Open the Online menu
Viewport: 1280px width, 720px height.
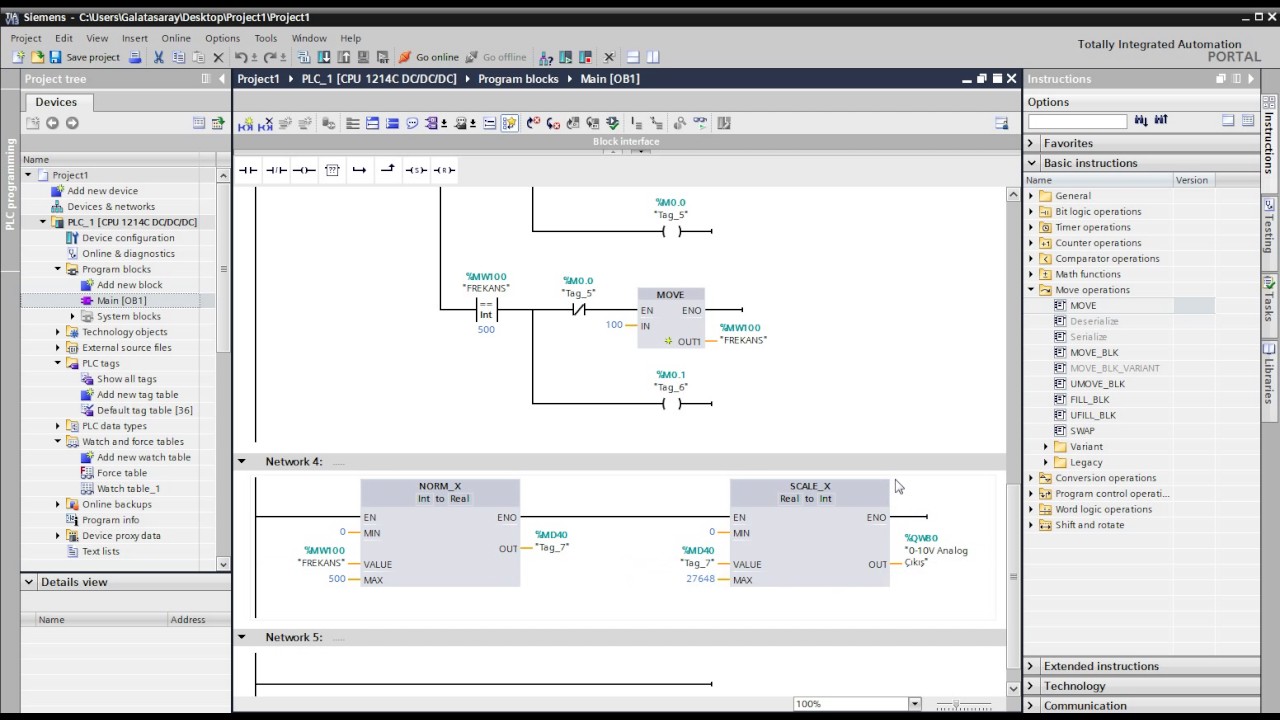click(176, 38)
